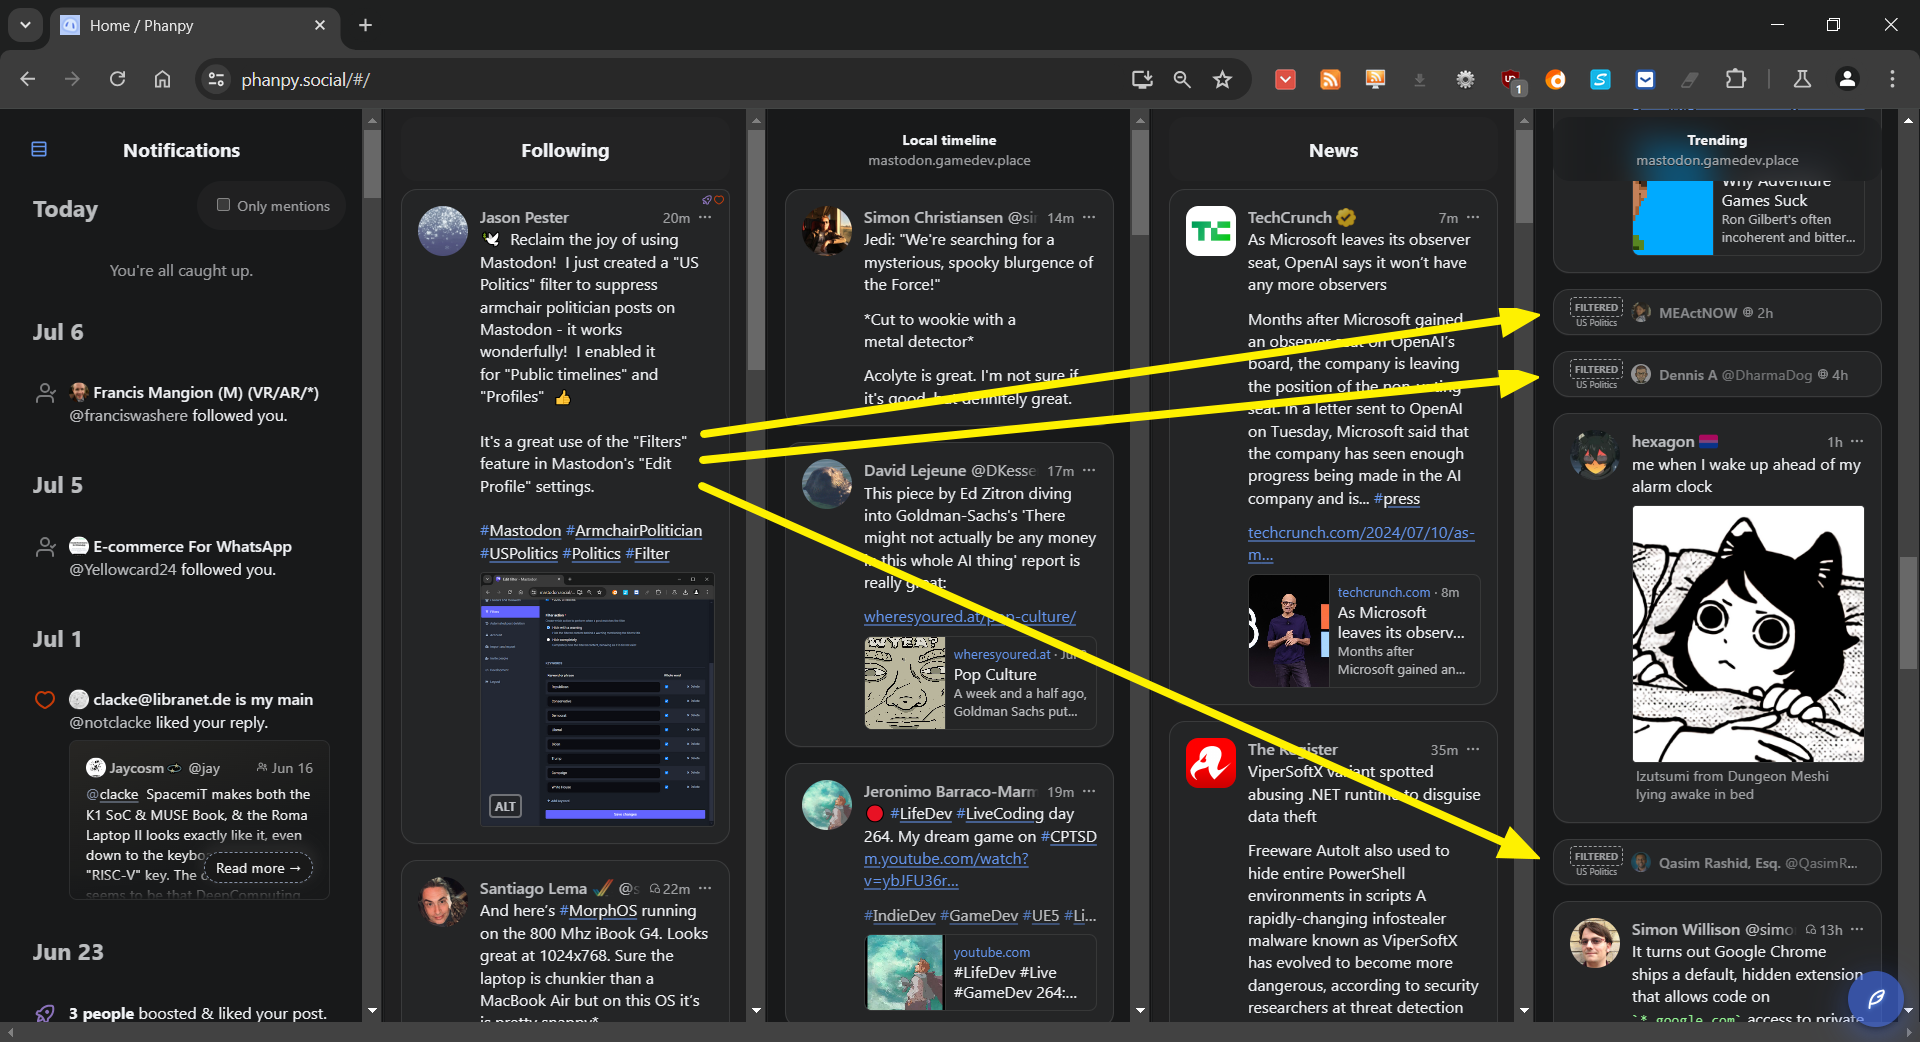Screen dimensions: 1920x1042
Task: Click the gear-shaped extension icon
Action: (x=1465, y=79)
